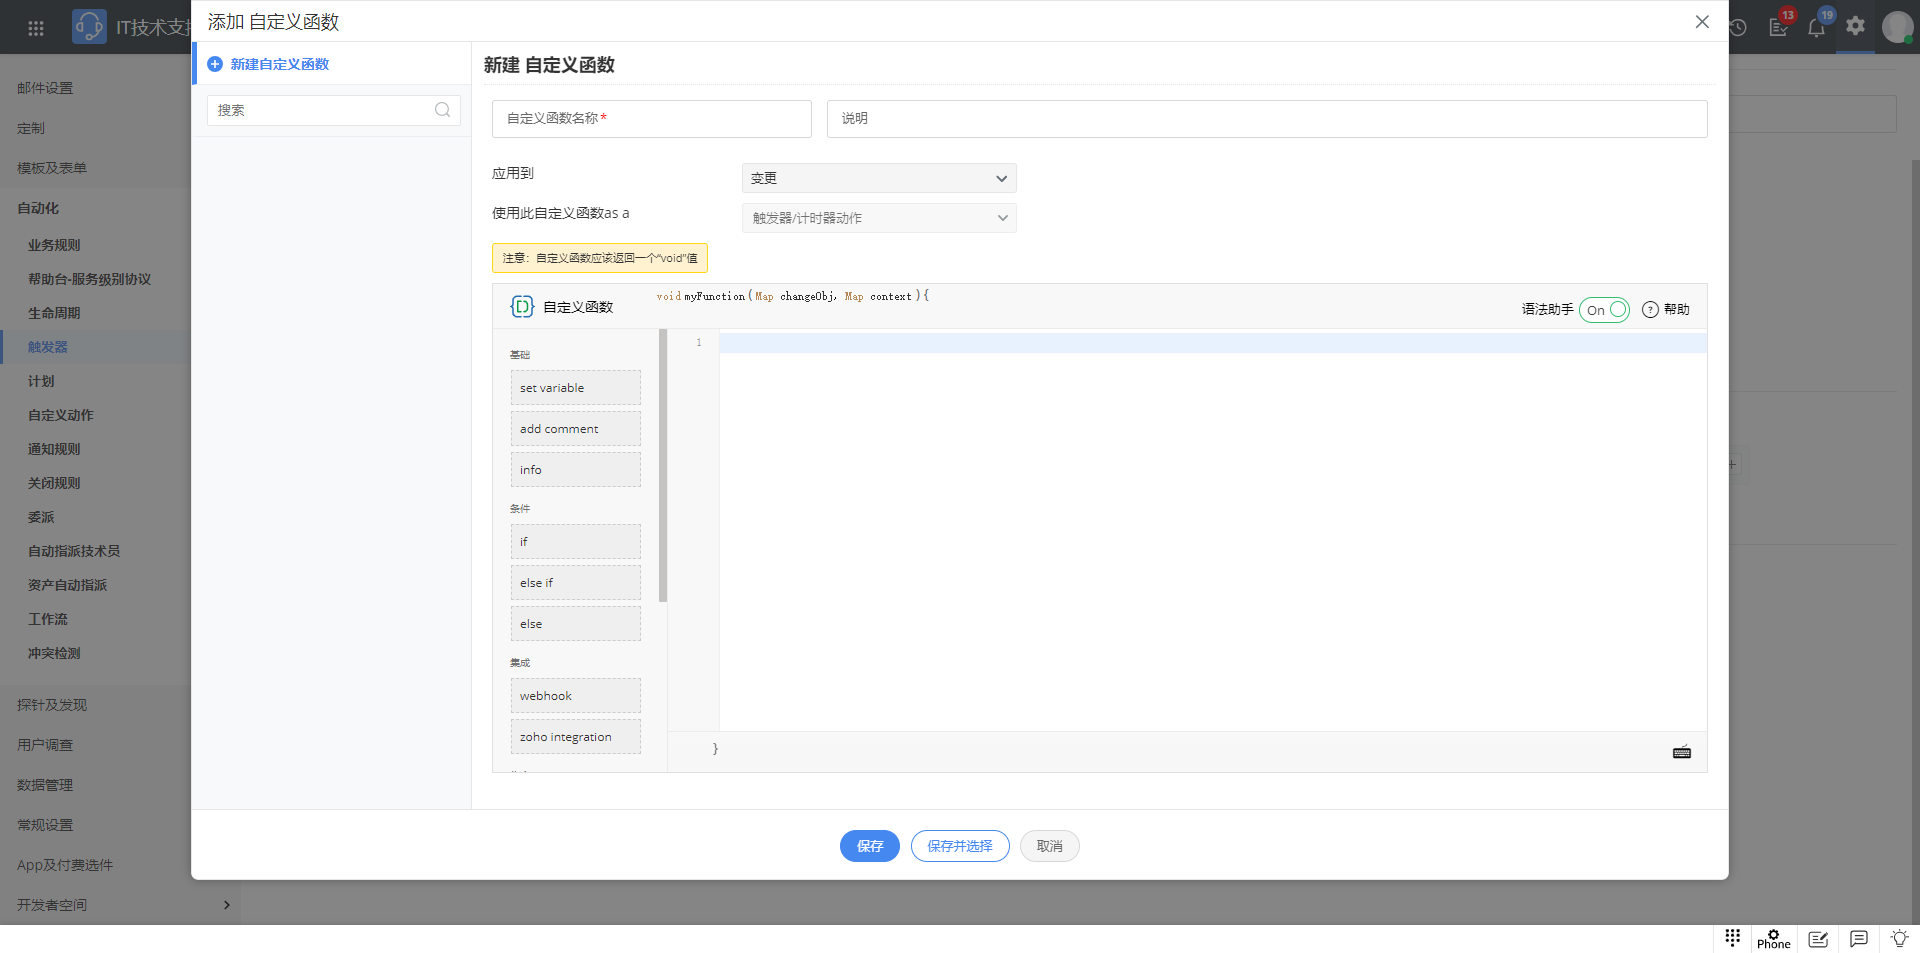
Task: Insert the if condition block
Action: click(576, 542)
